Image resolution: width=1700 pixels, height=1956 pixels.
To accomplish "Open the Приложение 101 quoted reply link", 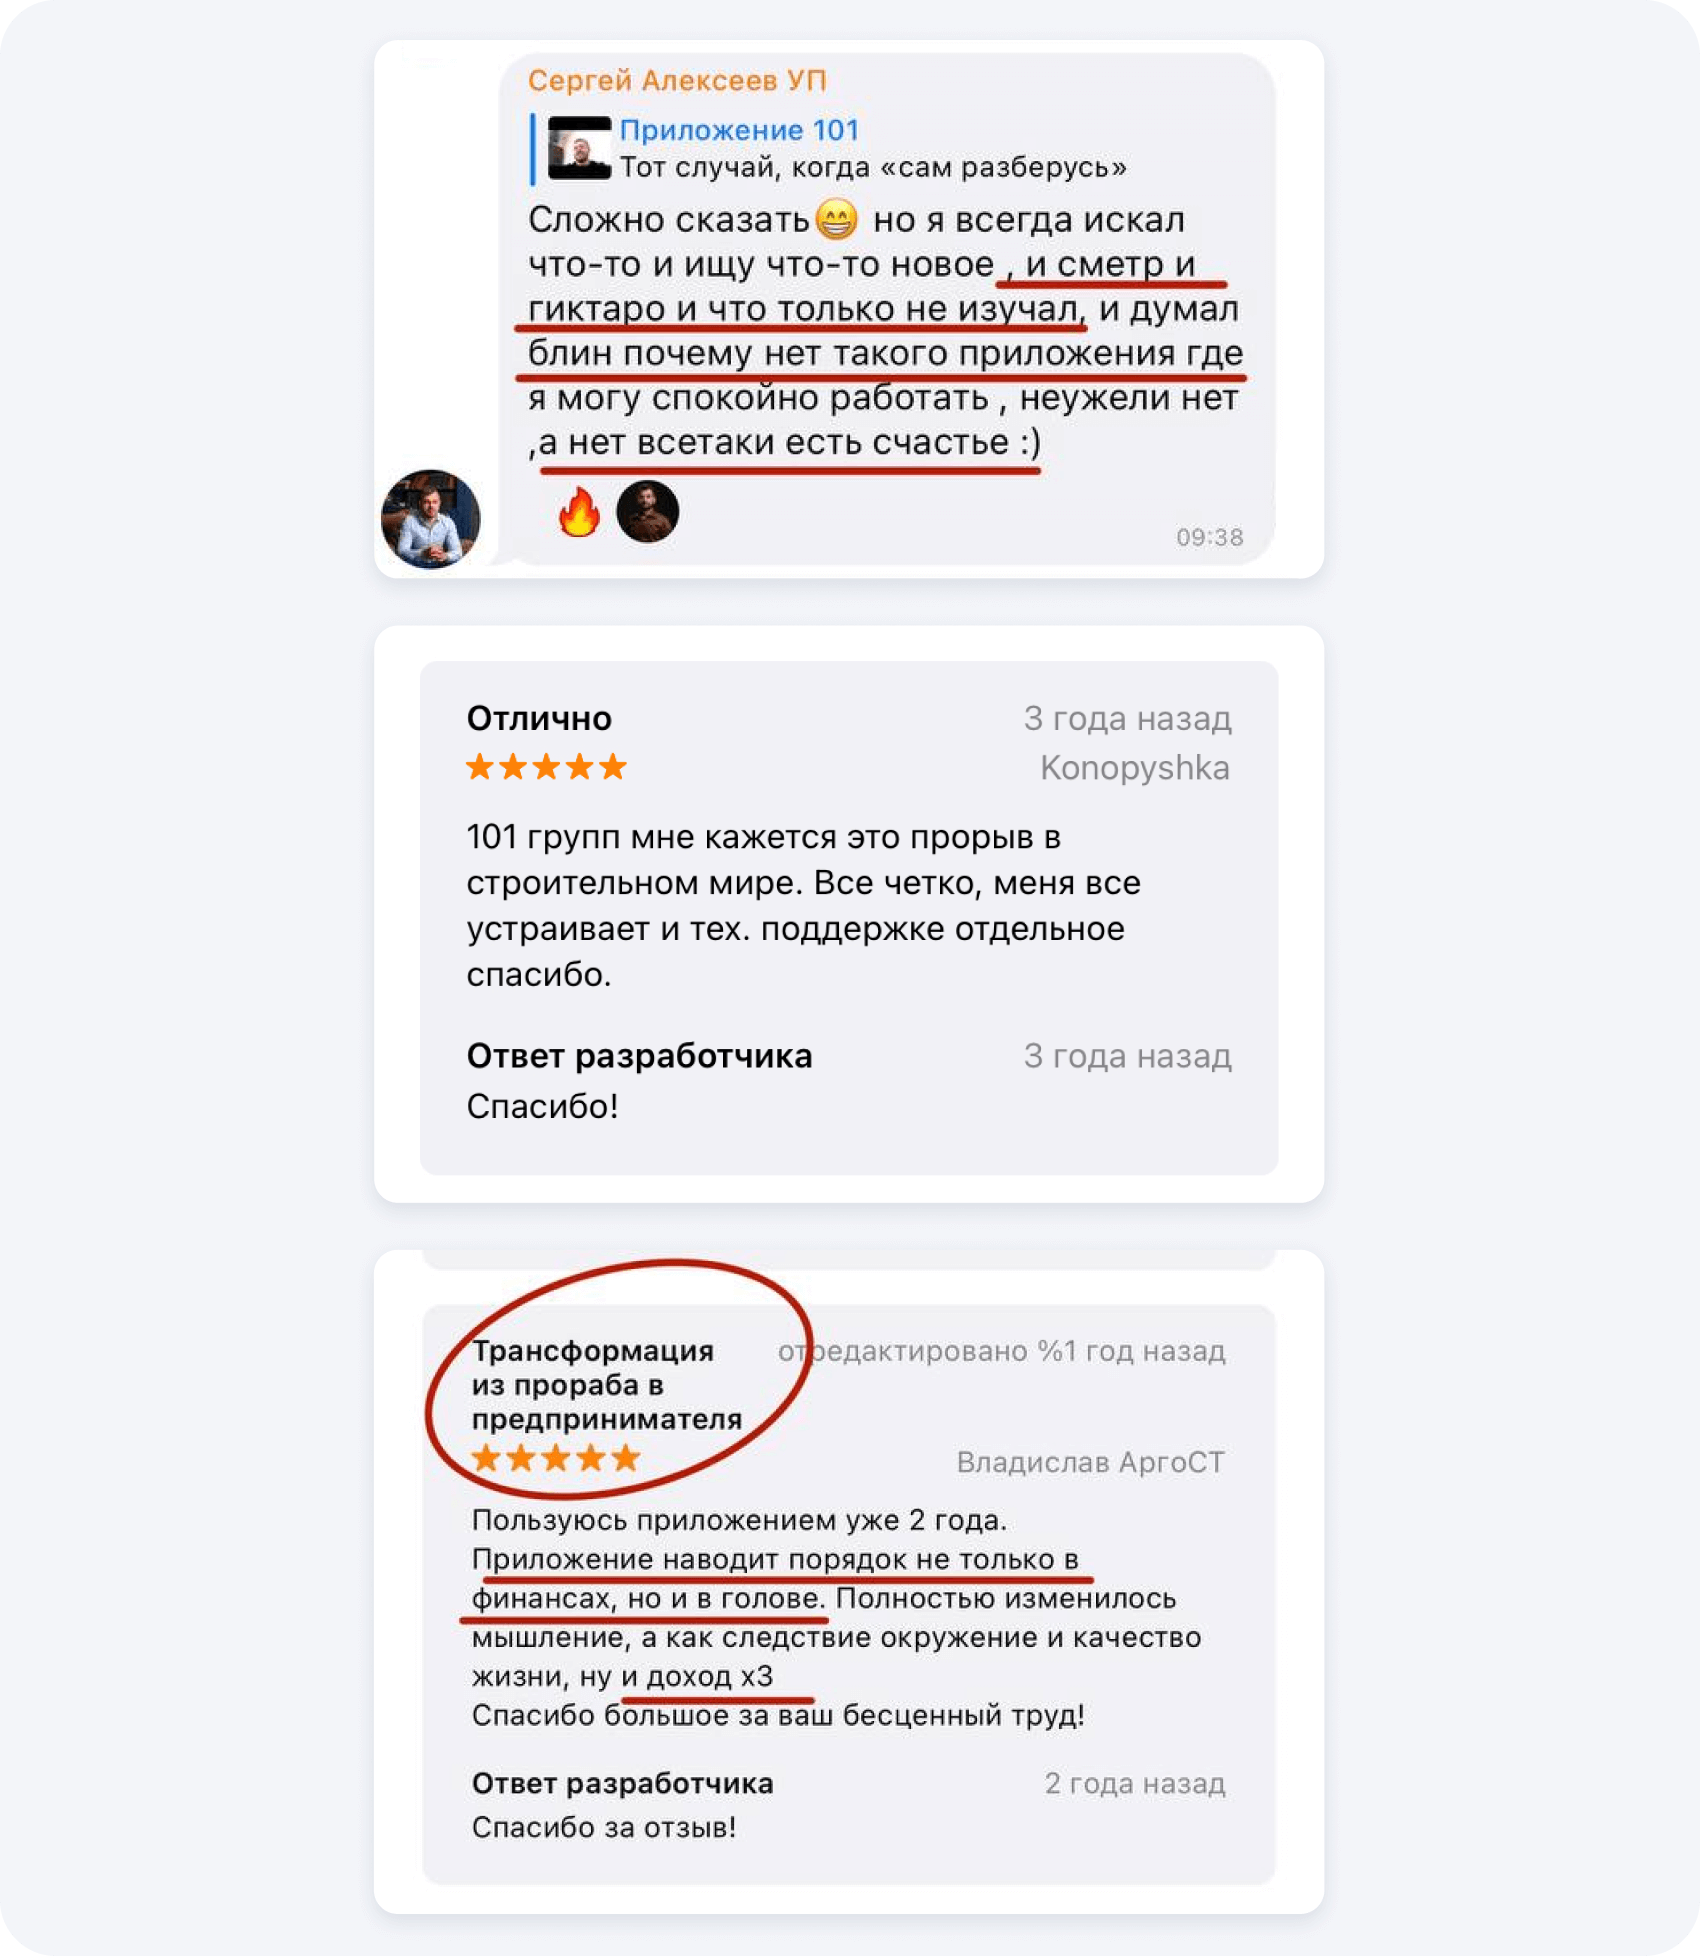I will click(739, 130).
